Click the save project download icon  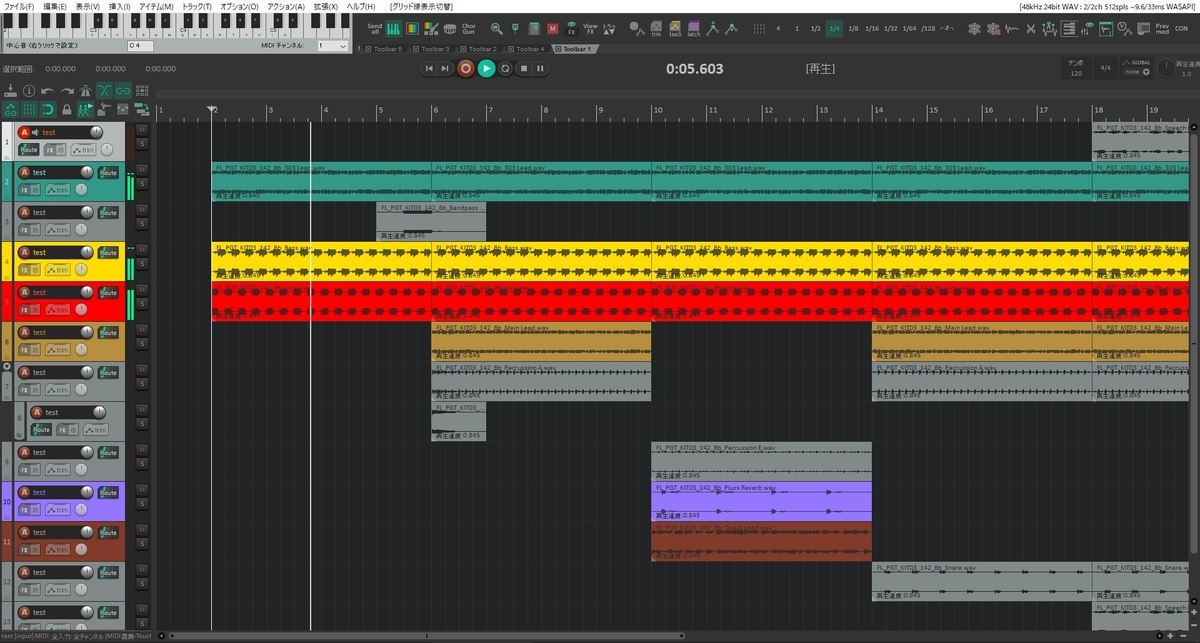pyautogui.click(x=10, y=90)
